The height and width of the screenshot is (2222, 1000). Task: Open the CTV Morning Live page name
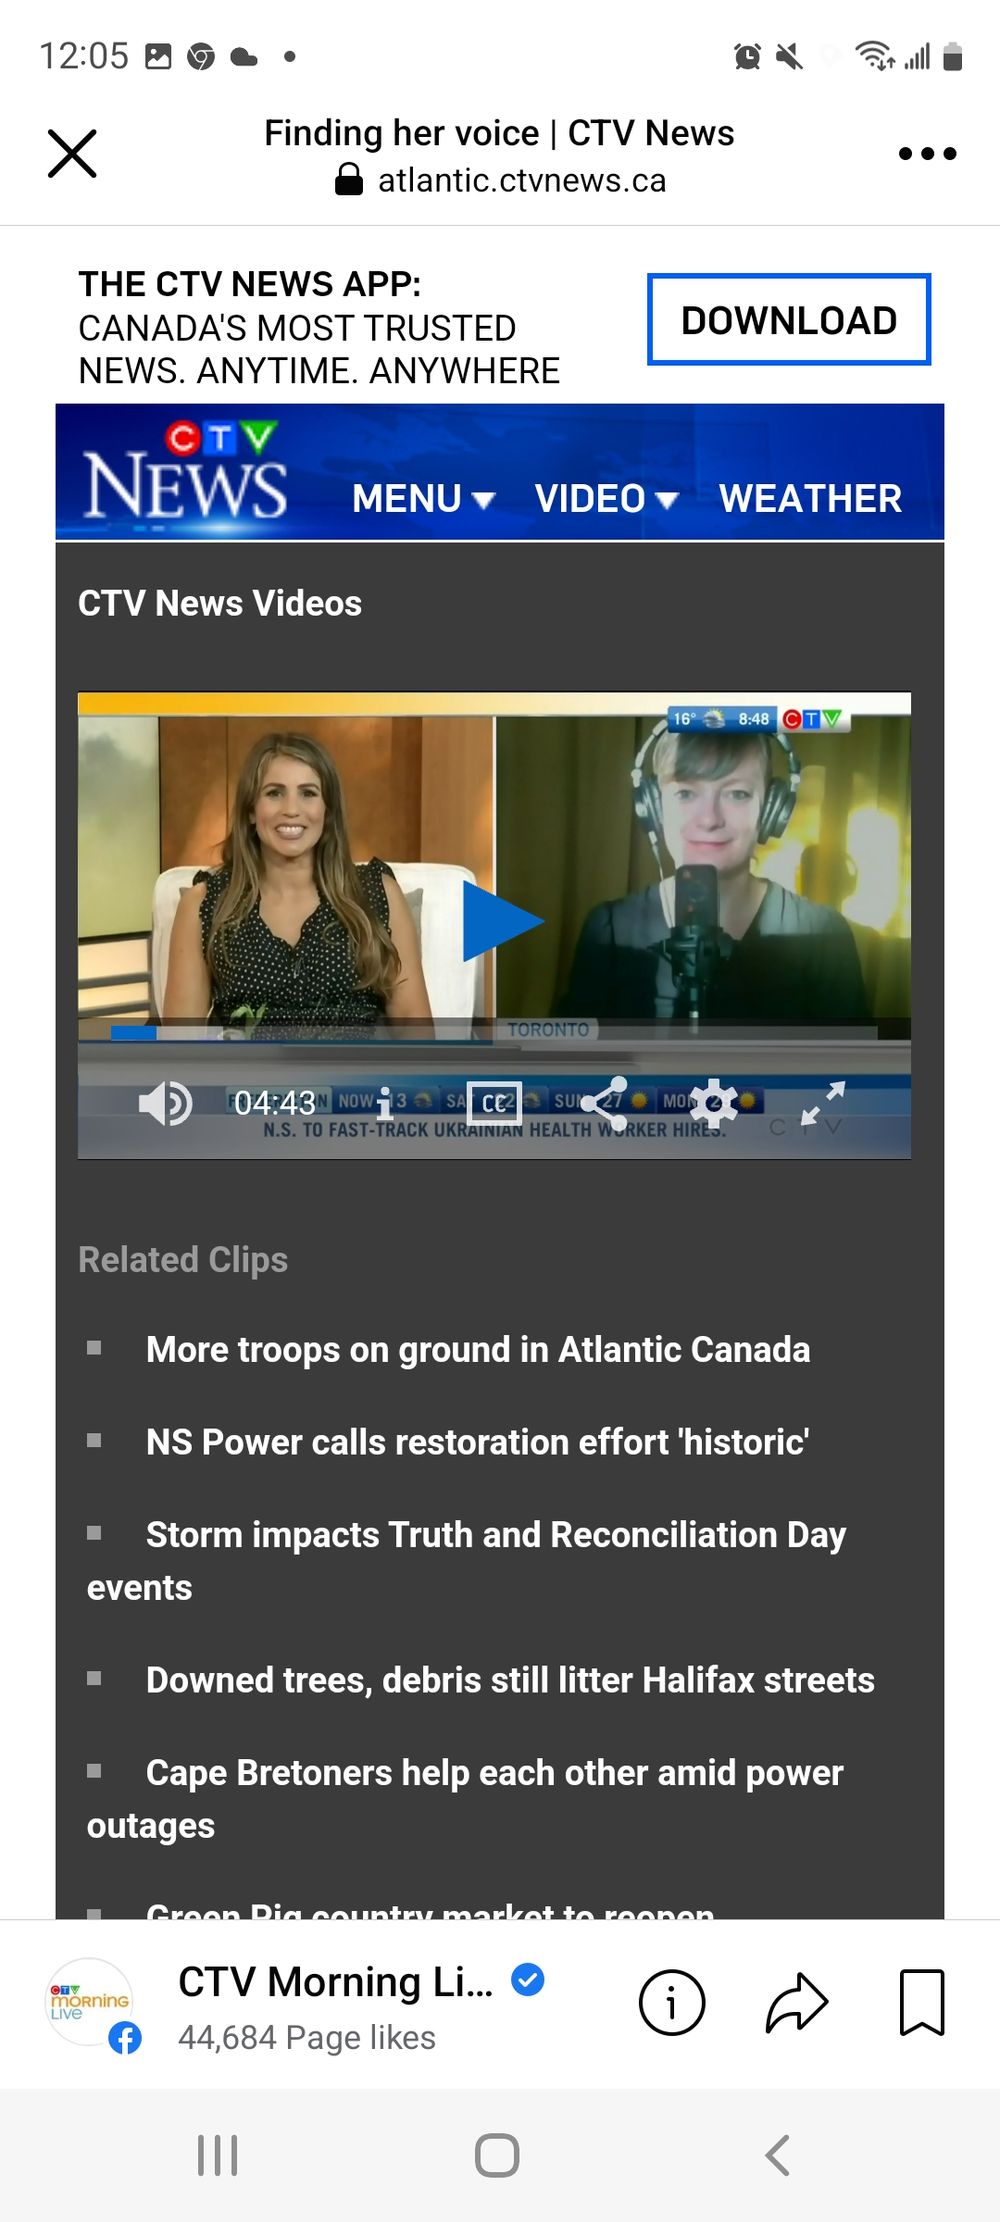[x=336, y=1981]
